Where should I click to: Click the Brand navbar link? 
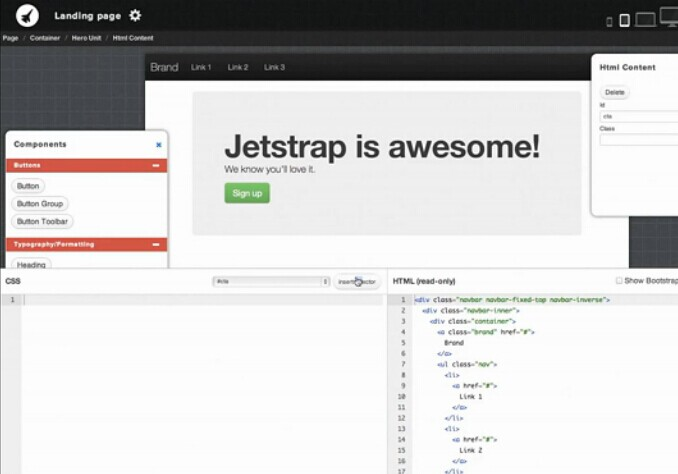pyautogui.click(x=164, y=67)
